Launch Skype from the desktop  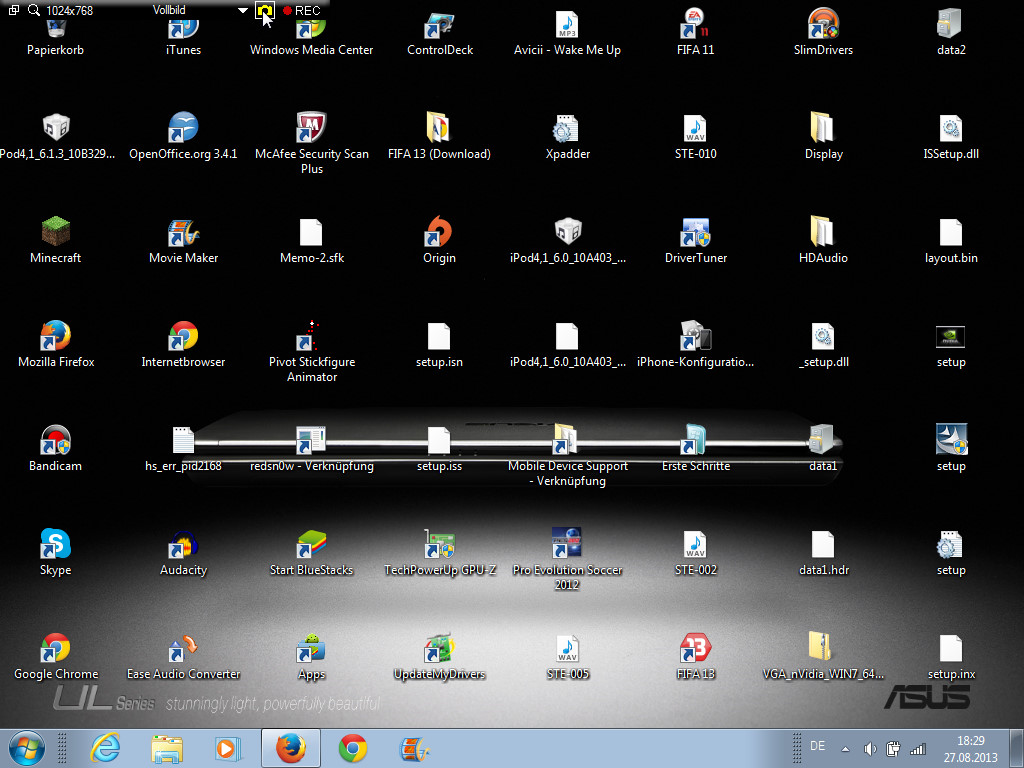click(56, 552)
